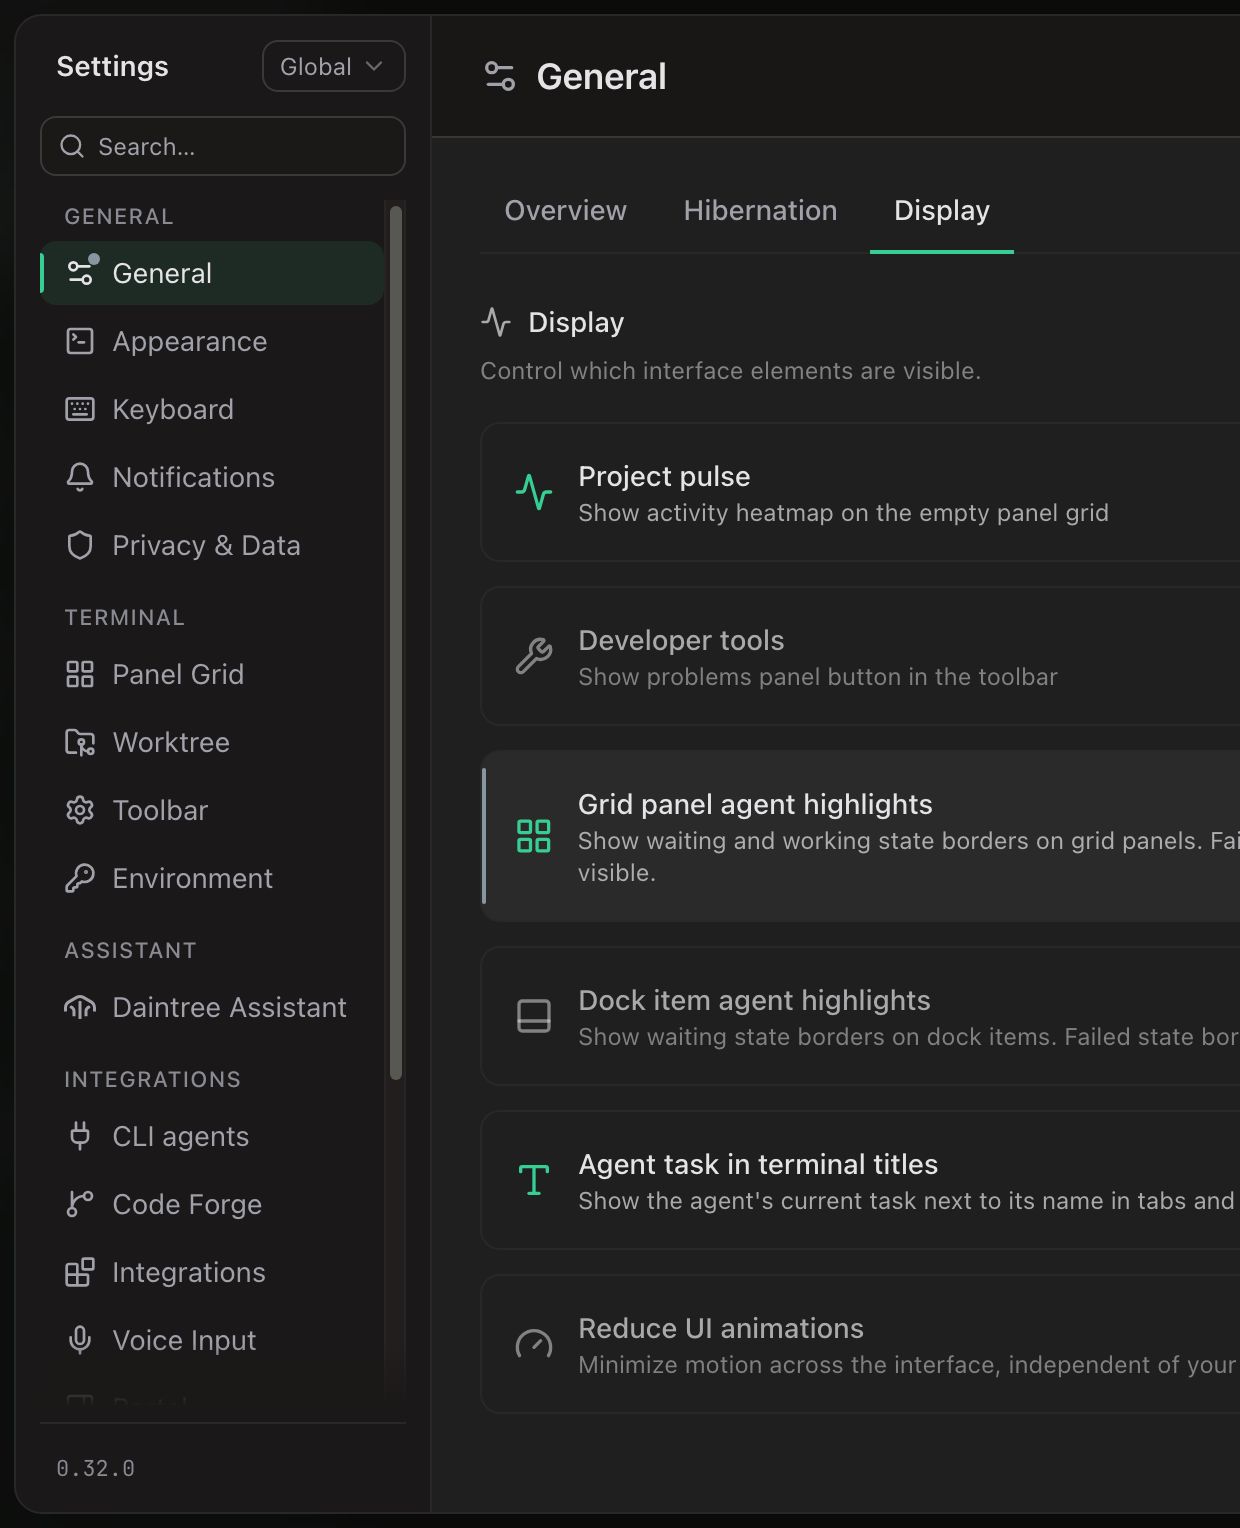
Task: Open Toolbar settings
Action: [212, 810]
